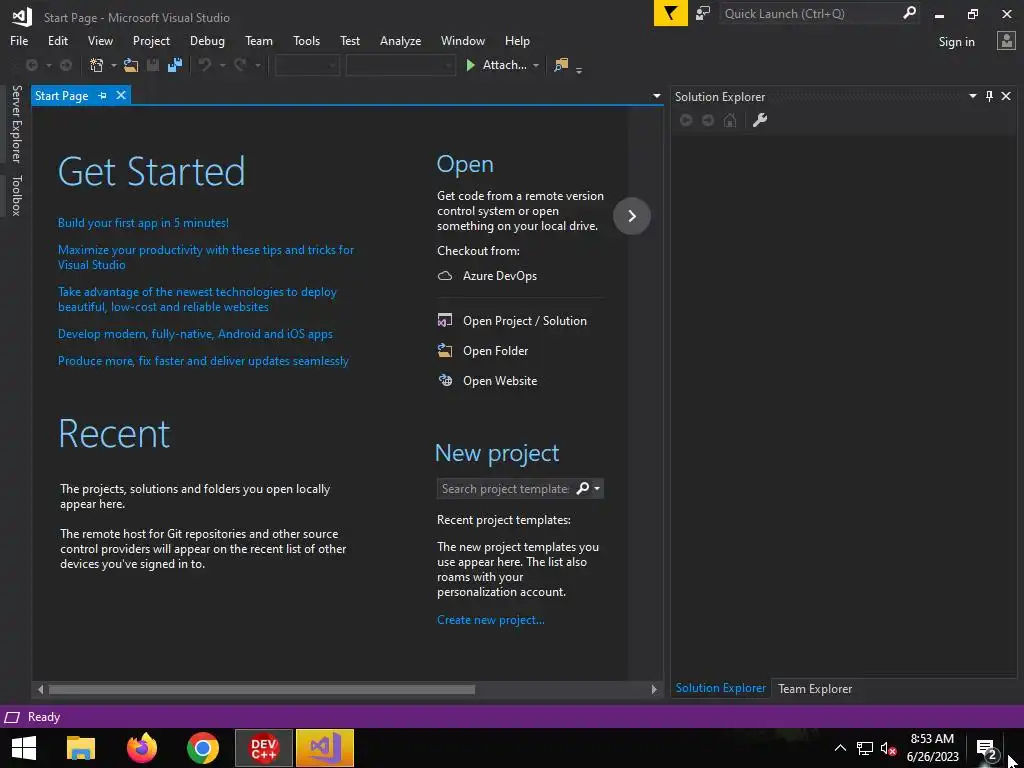The width and height of the screenshot is (1024, 768).
Task: Switch to Dev-C++ in the taskbar
Action: (x=264, y=748)
